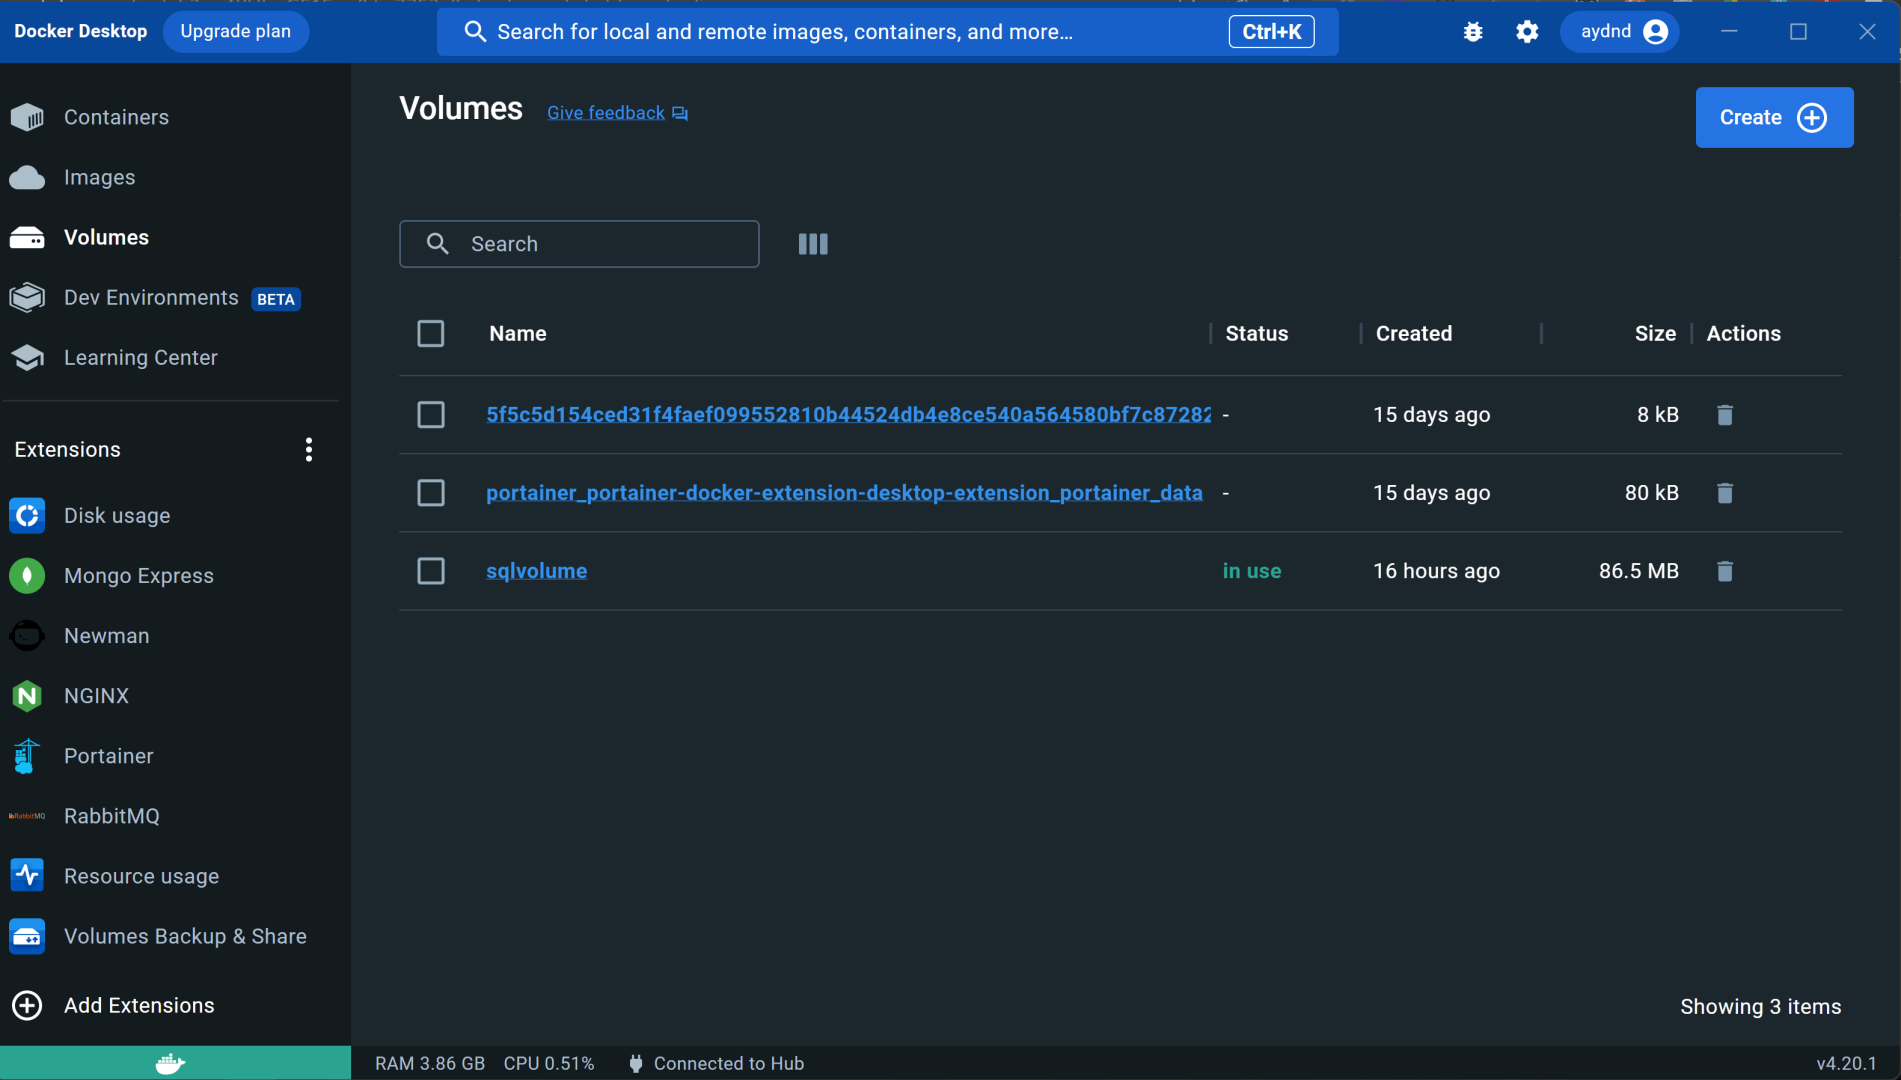Open the NGINX extension icon
This screenshot has height=1080, width=1901.
click(27, 695)
